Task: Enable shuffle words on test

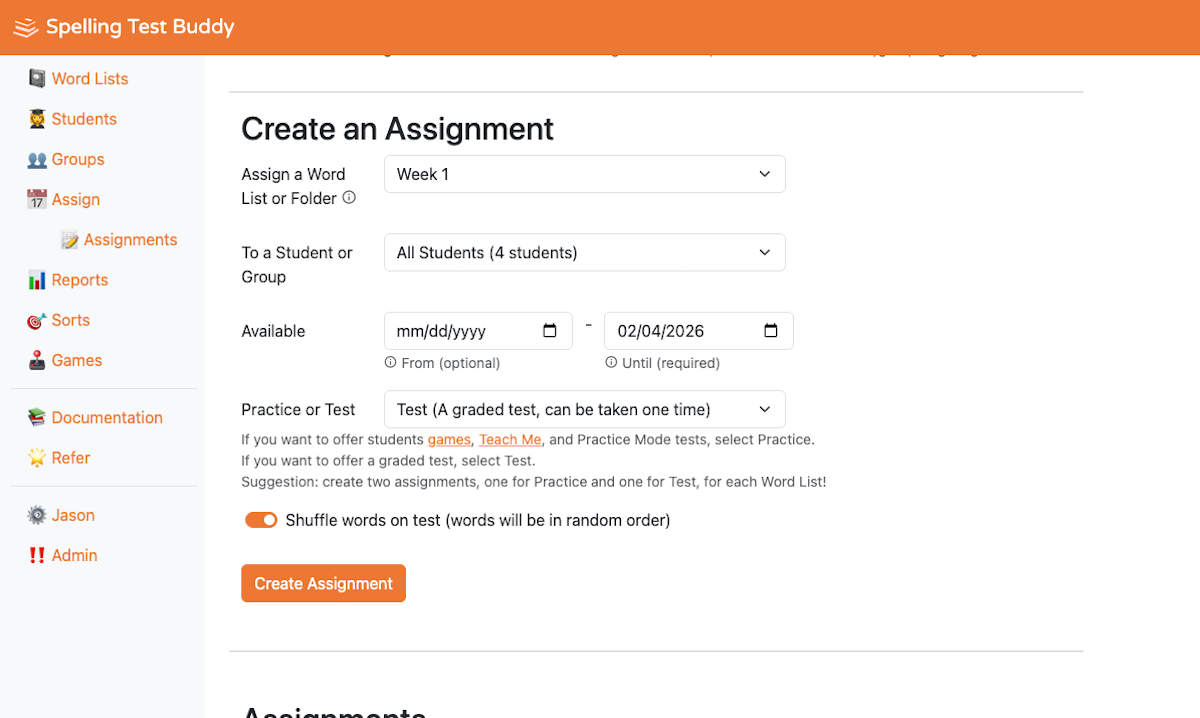Action: (261, 520)
